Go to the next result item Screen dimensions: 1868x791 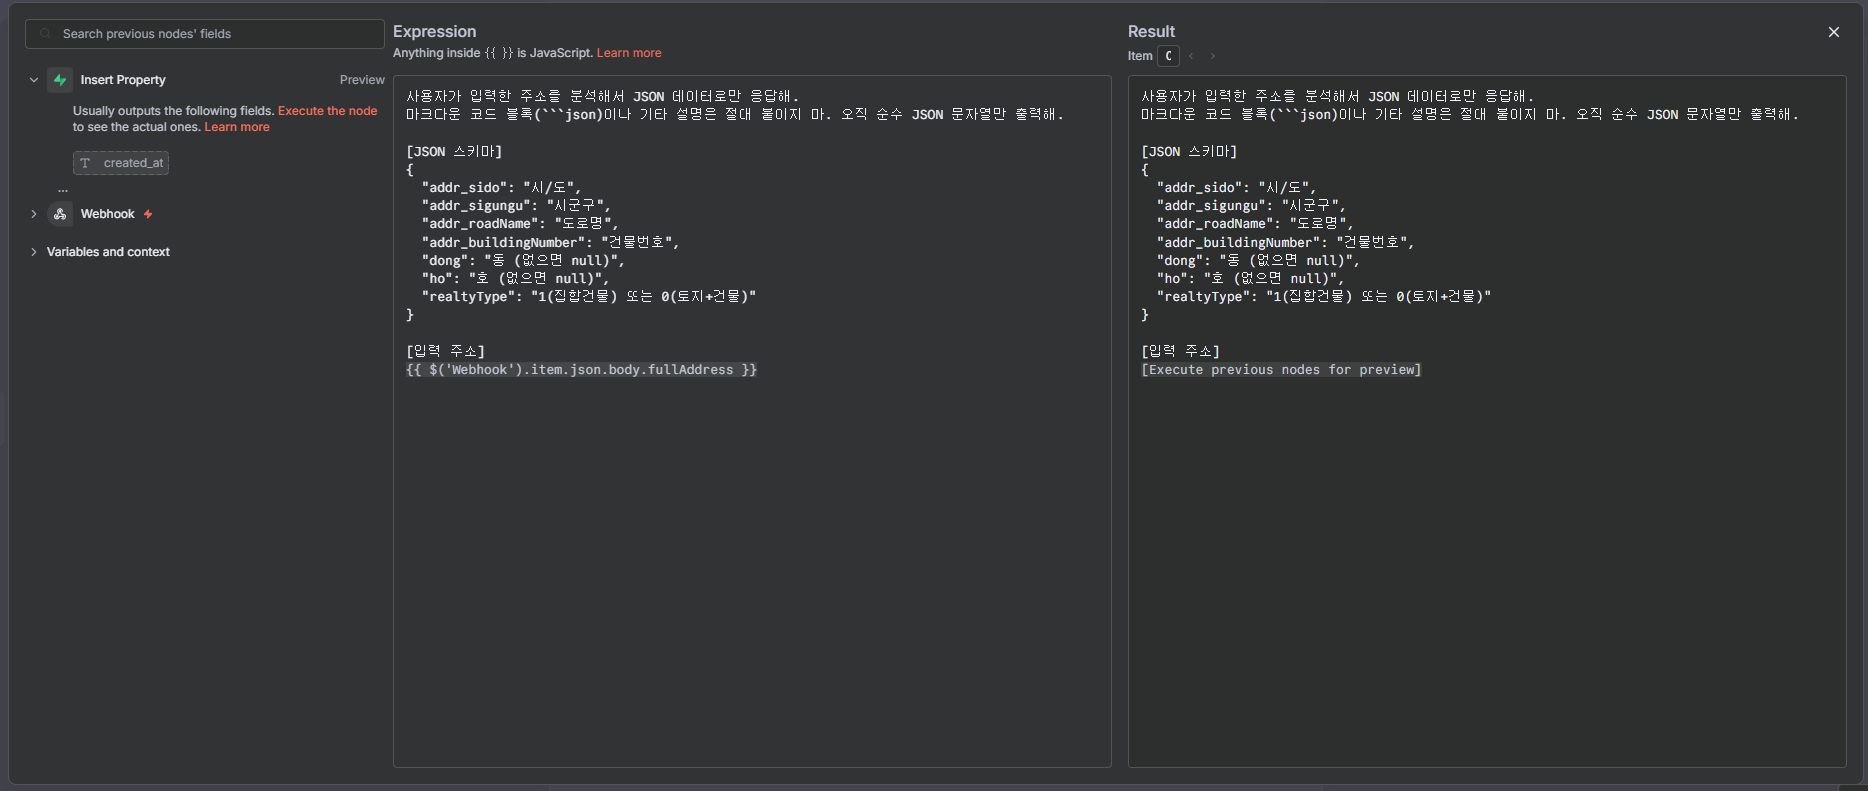click(x=1213, y=56)
